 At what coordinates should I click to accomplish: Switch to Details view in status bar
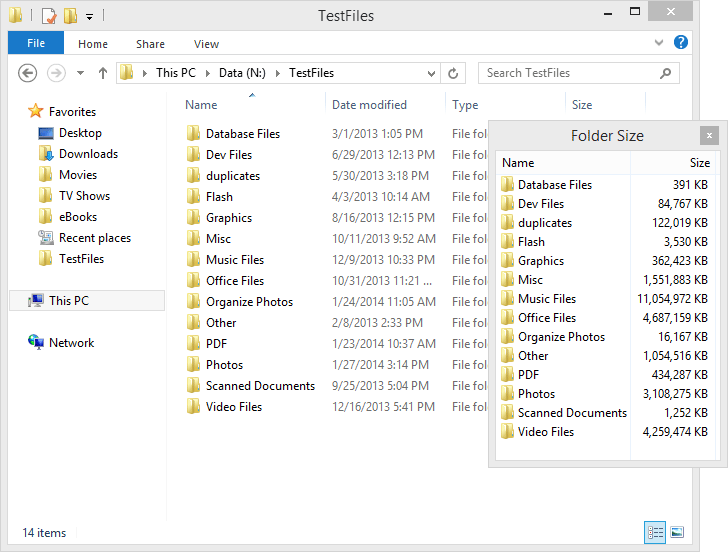(655, 533)
